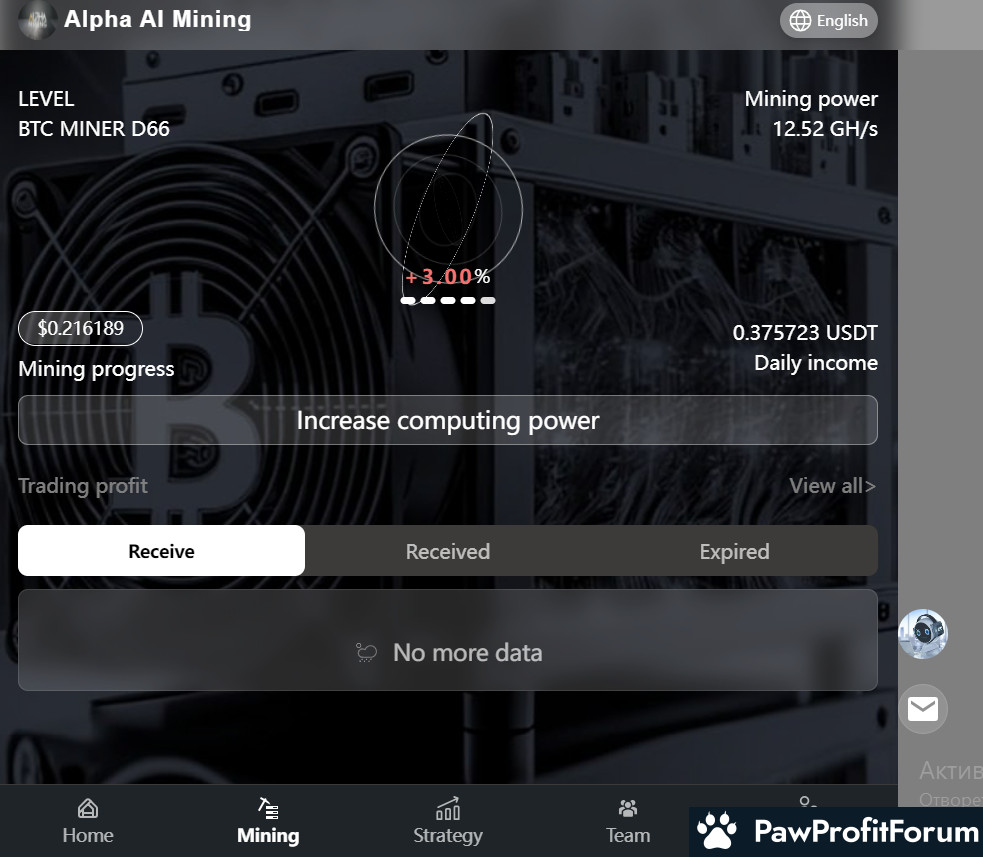The image size is (983, 857).
Task: Open the Team people icon
Action: [628, 809]
